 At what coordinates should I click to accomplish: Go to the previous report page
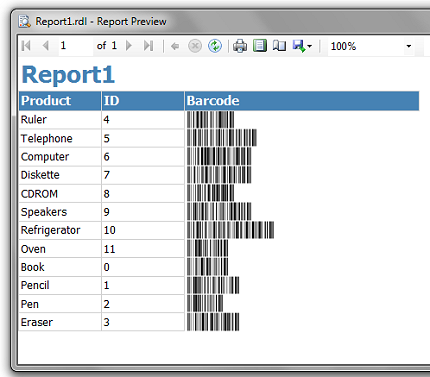46,46
